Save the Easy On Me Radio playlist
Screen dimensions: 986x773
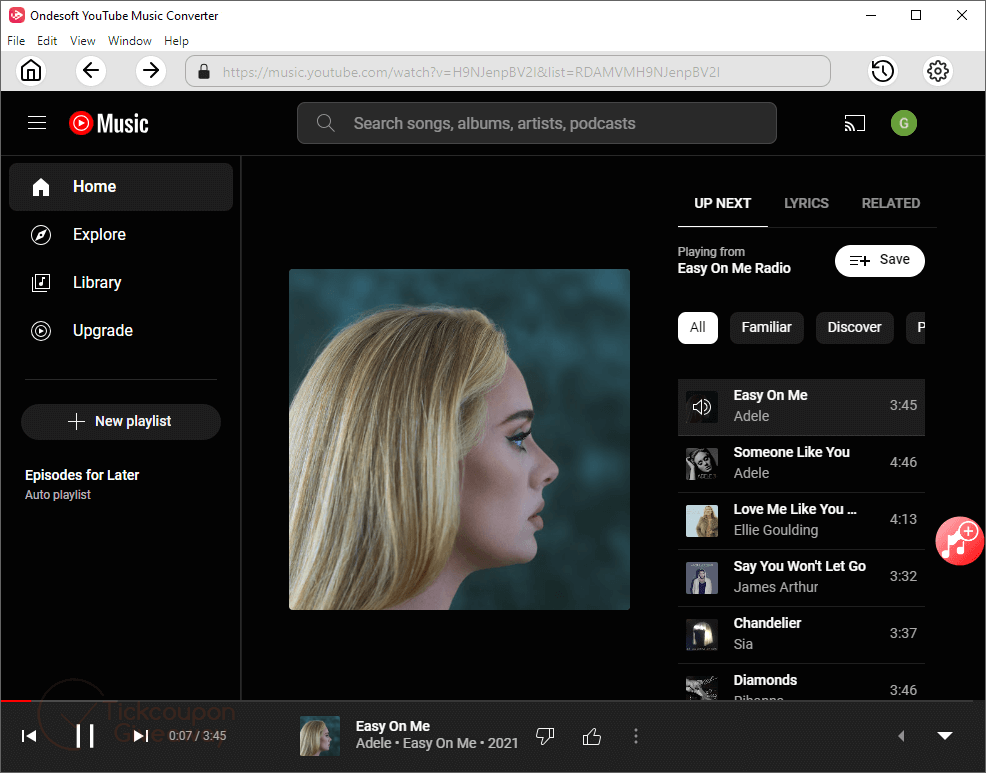coord(880,260)
